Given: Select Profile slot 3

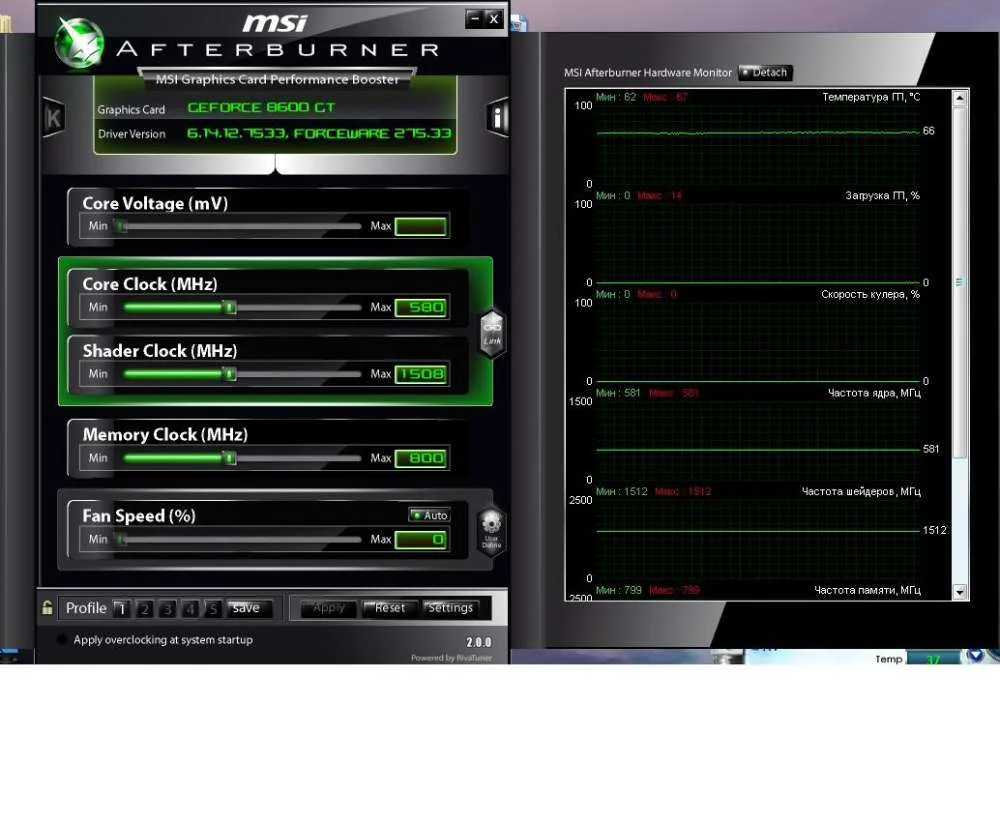Looking at the screenshot, I should (168, 609).
